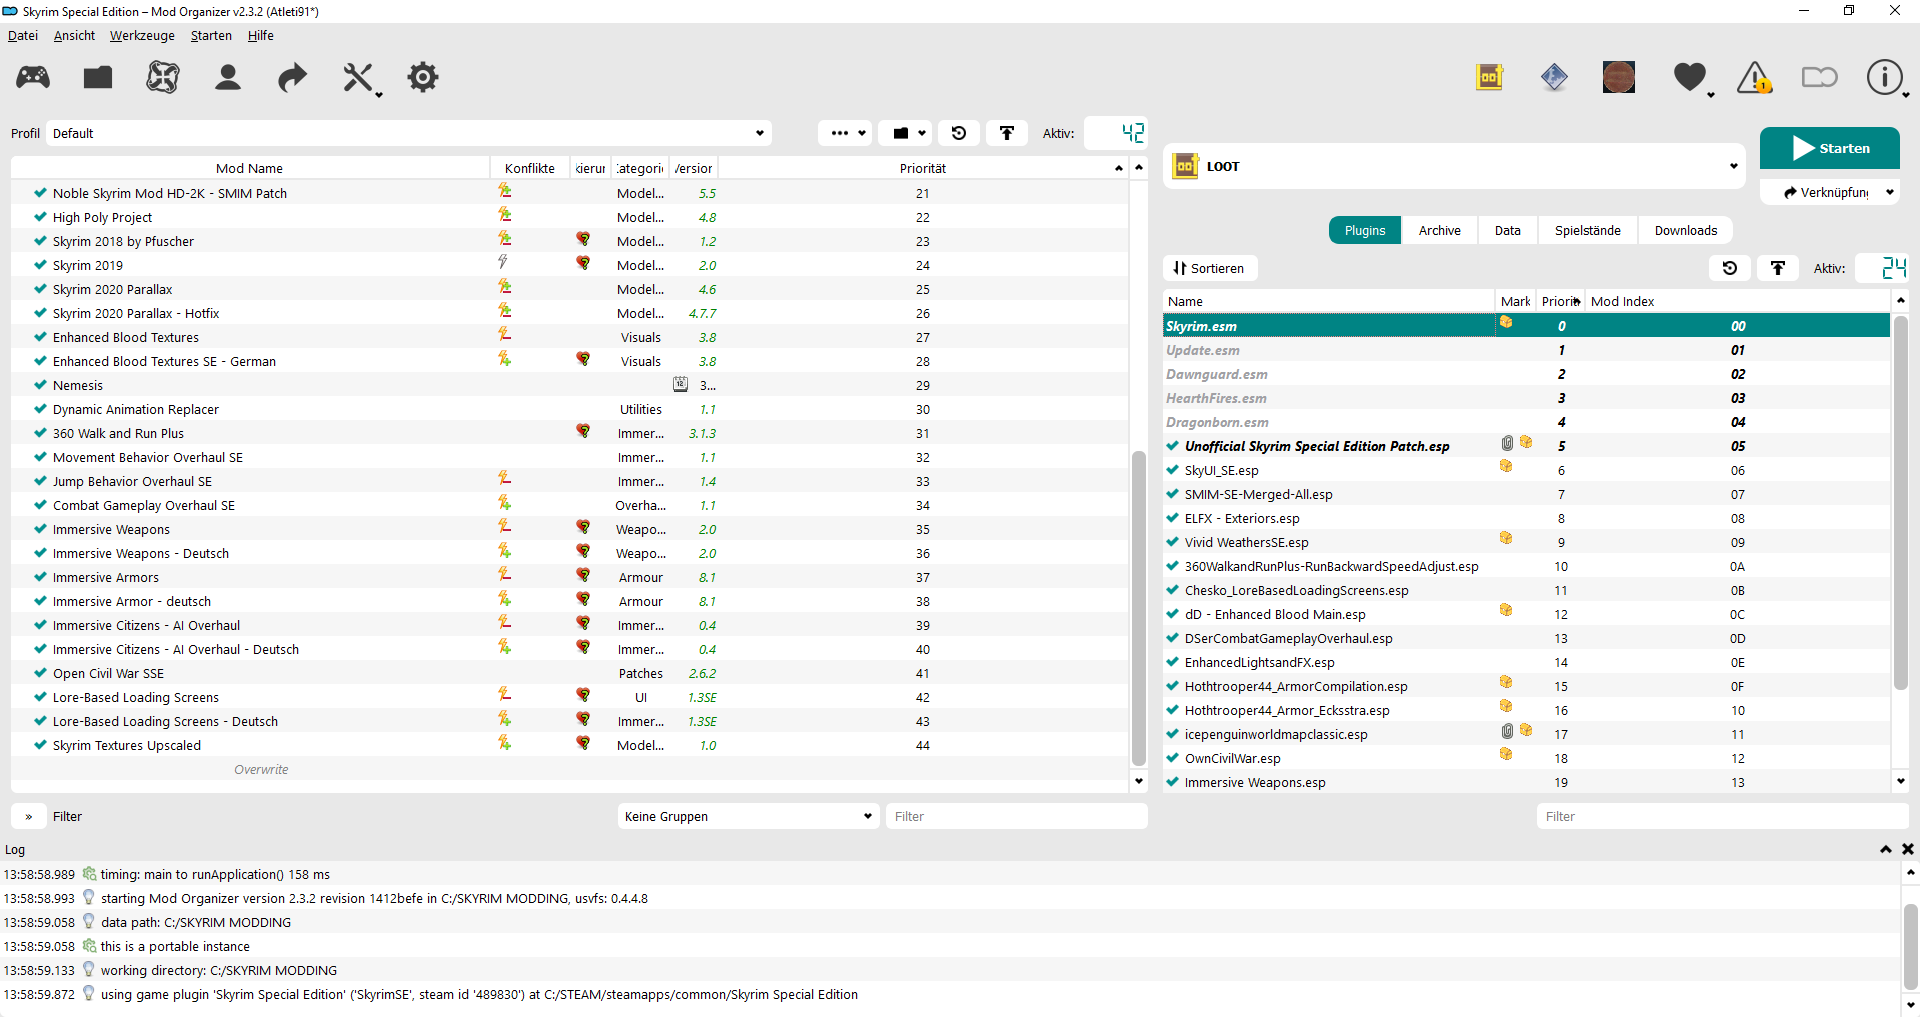The image size is (1920, 1017).
Task: Open settings with the gear icon
Action: click(x=423, y=77)
